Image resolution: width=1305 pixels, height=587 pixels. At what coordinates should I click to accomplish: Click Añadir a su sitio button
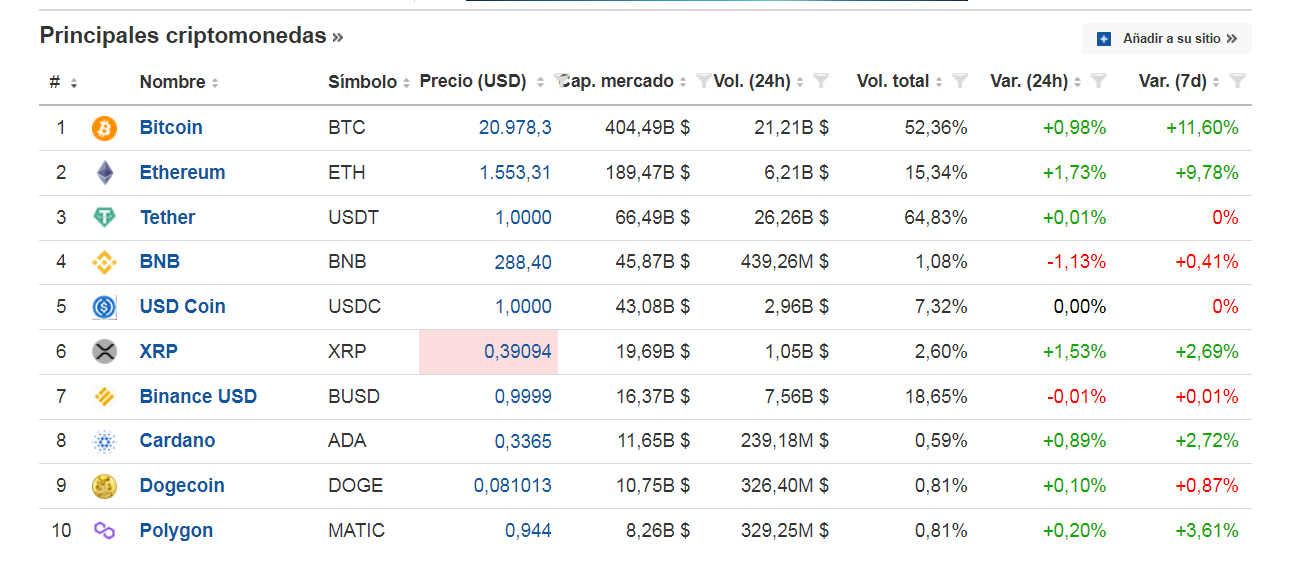1167,39
